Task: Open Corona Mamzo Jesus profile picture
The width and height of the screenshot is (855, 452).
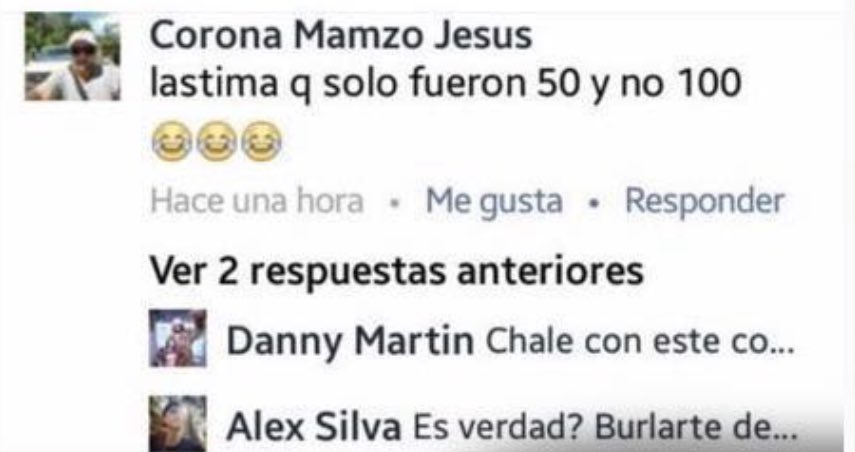Action: (73, 57)
